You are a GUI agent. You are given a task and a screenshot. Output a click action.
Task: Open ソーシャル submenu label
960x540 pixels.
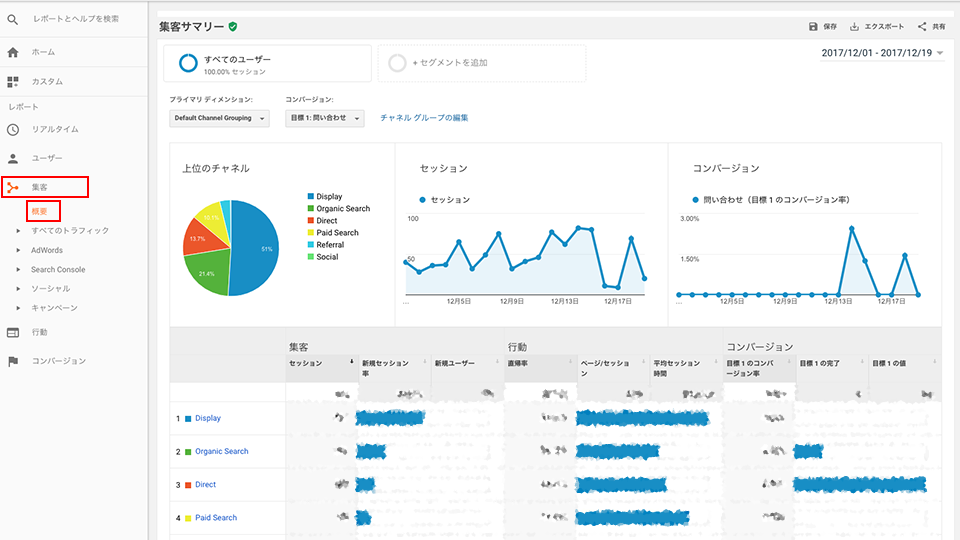coord(50,289)
